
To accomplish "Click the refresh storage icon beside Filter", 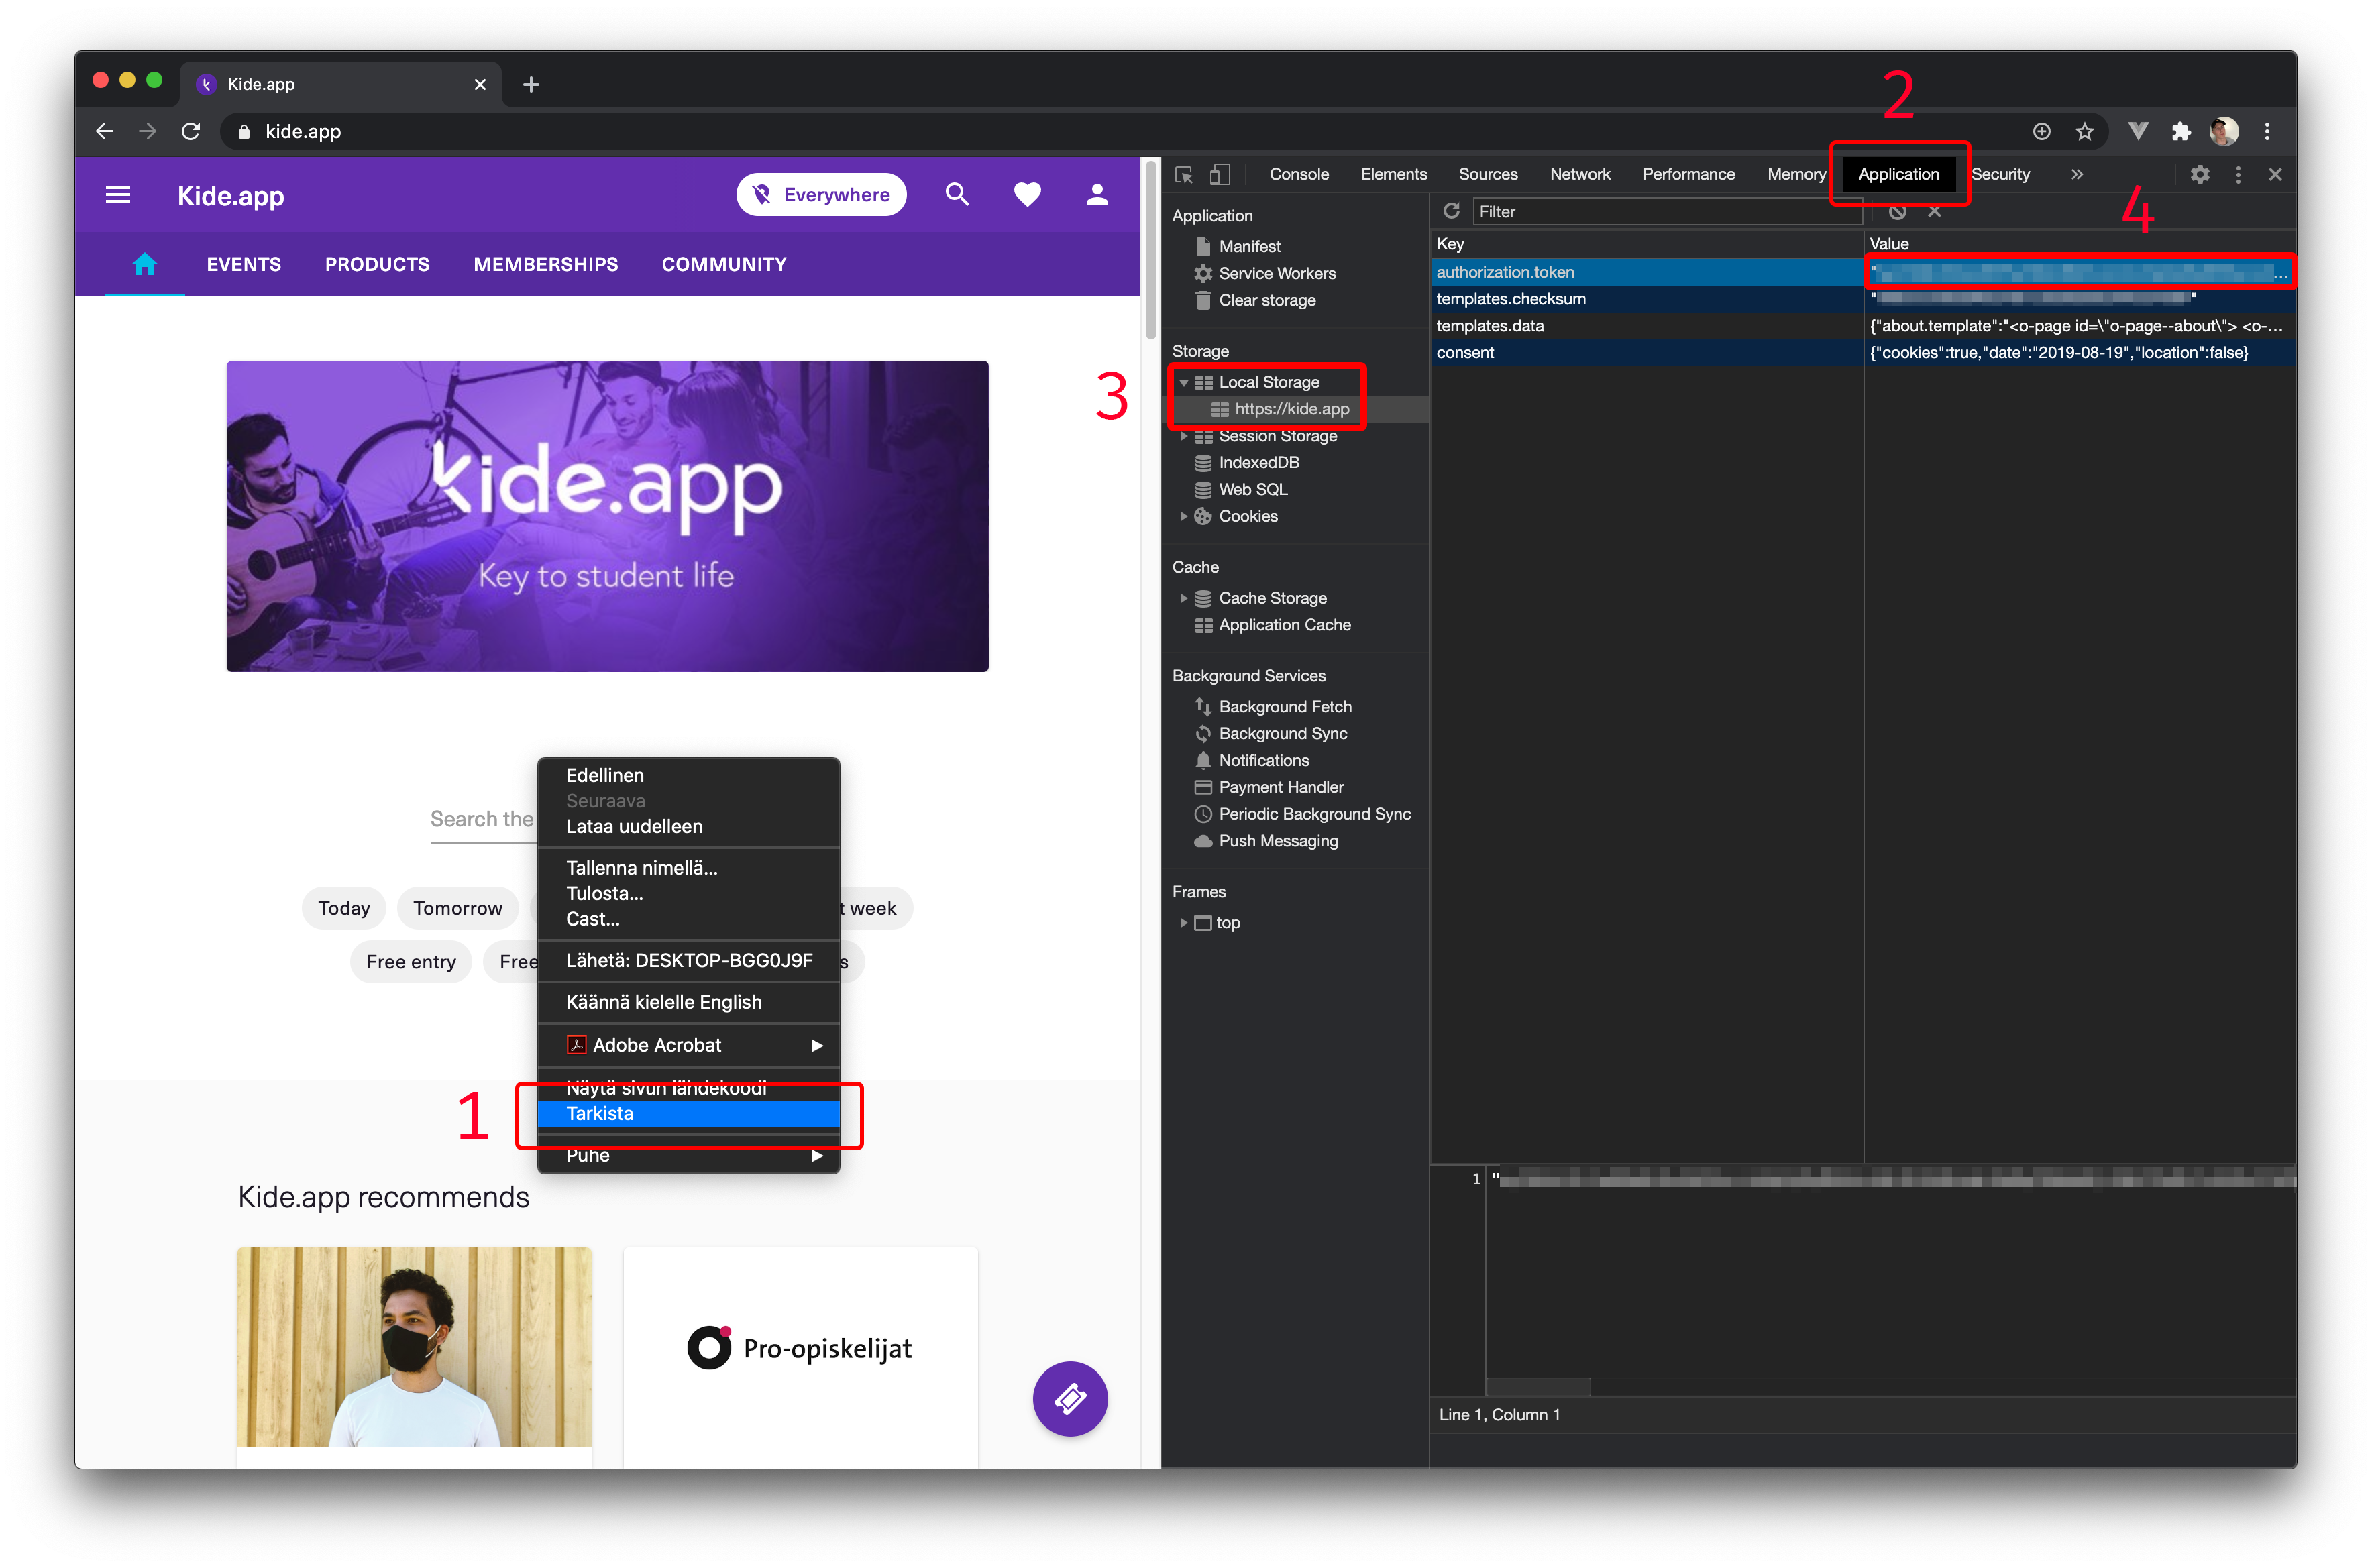I will pyautogui.click(x=1451, y=211).
